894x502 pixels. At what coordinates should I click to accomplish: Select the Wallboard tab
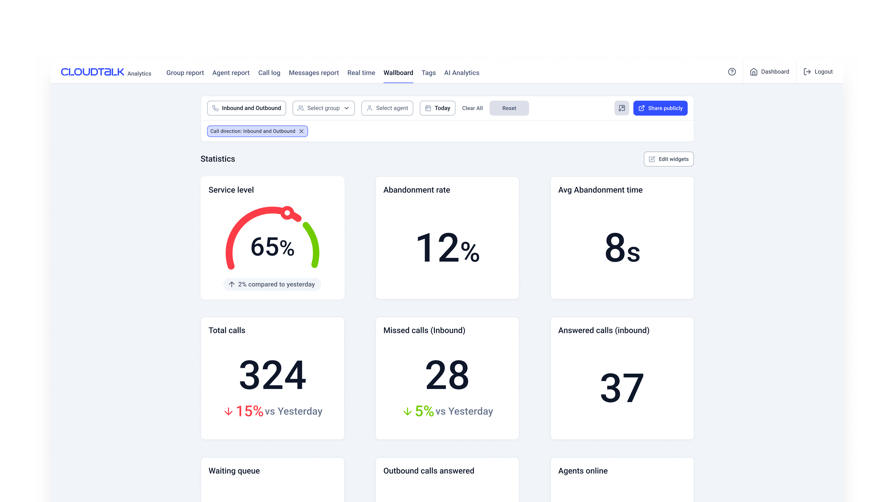click(x=398, y=73)
